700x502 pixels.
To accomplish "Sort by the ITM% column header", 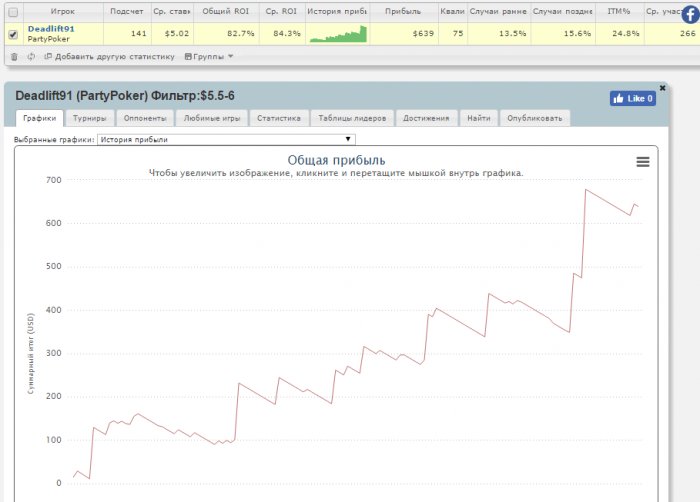I will point(619,12).
